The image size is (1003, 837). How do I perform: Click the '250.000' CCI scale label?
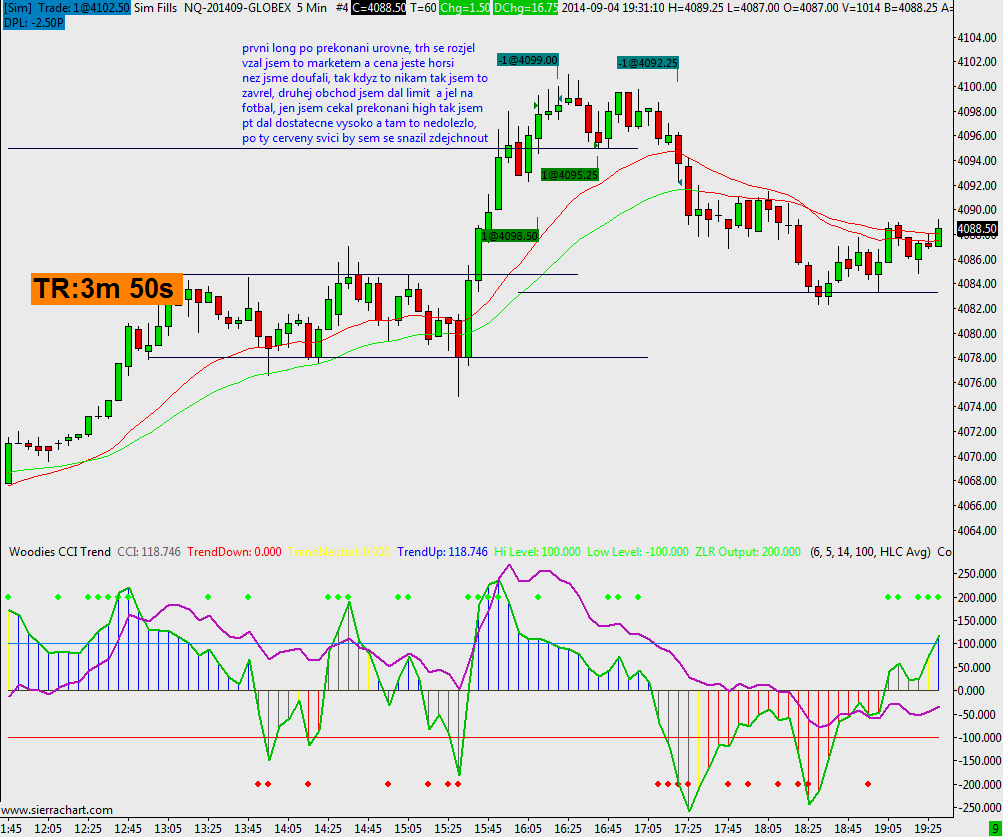(x=978, y=573)
